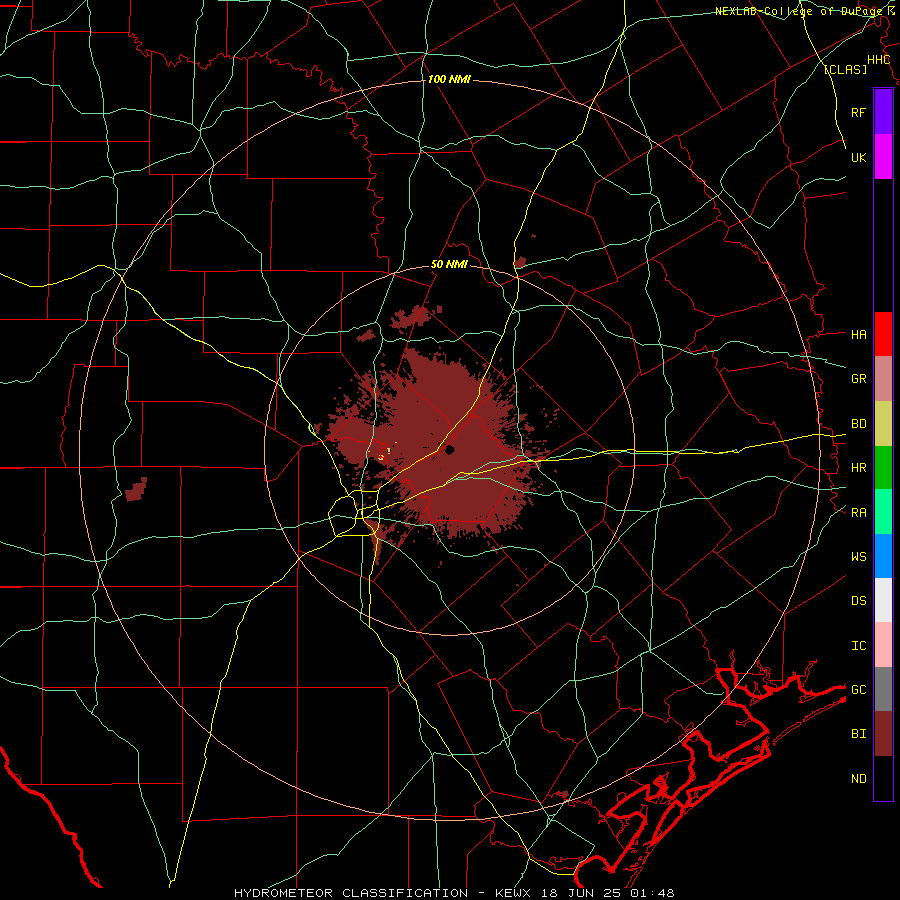Click the gray GC legend swatch
Viewport: 900px width, 900px height.
[883, 689]
